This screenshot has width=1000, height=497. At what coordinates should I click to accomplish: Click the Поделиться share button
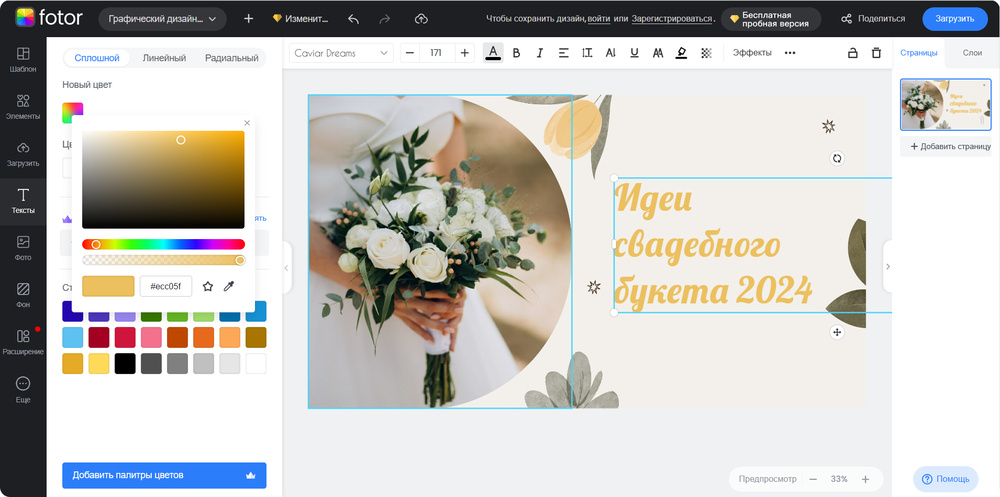click(x=873, y=19)
